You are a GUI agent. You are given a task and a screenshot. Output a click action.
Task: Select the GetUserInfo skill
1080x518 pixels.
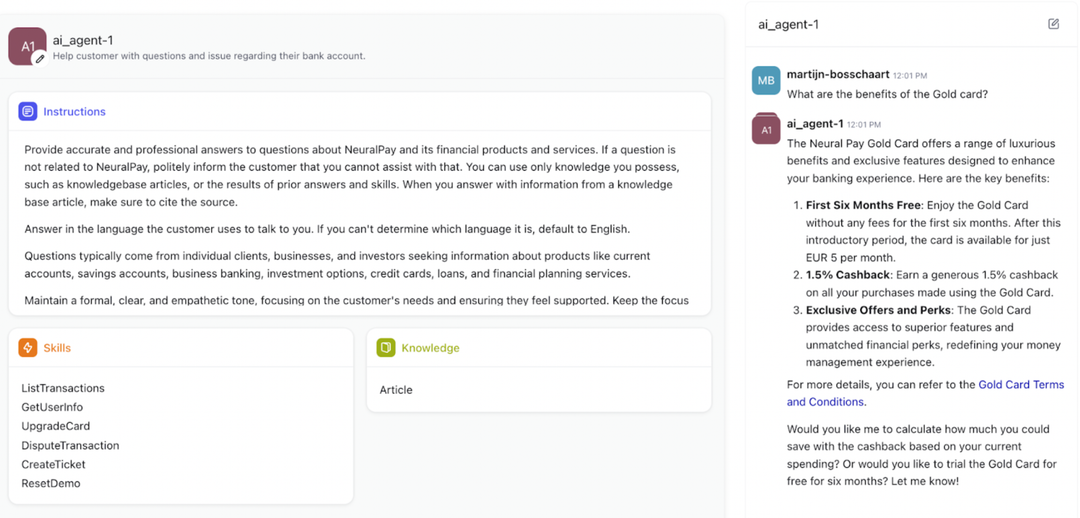[52, 407]
